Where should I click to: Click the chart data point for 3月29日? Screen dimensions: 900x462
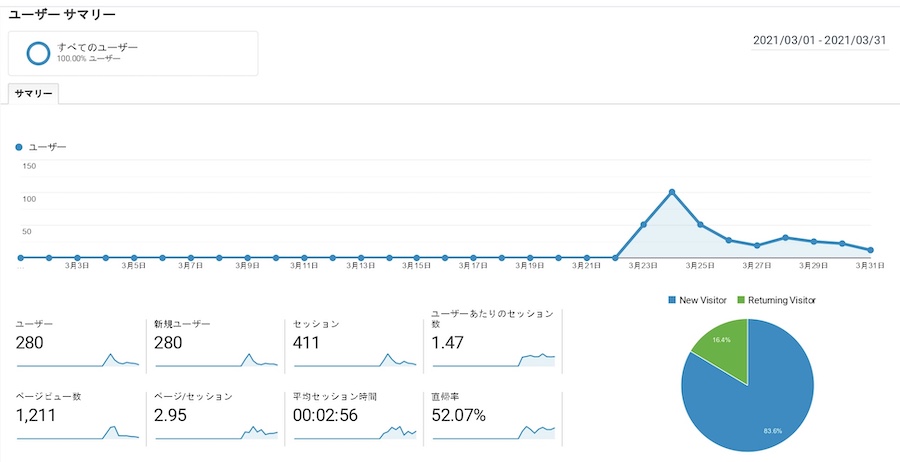click(814, 242)
